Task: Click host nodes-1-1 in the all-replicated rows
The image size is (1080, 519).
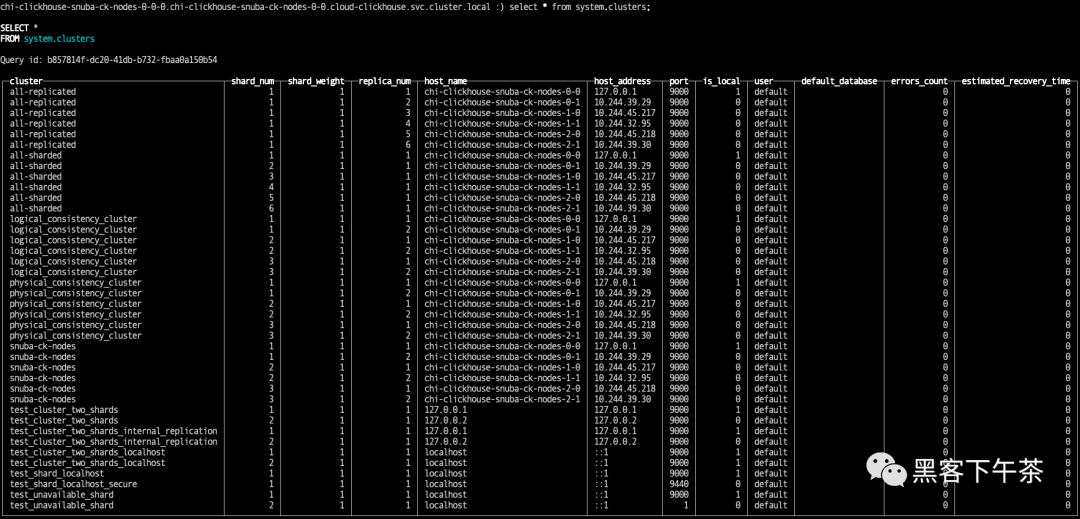Action: (502, 123)
